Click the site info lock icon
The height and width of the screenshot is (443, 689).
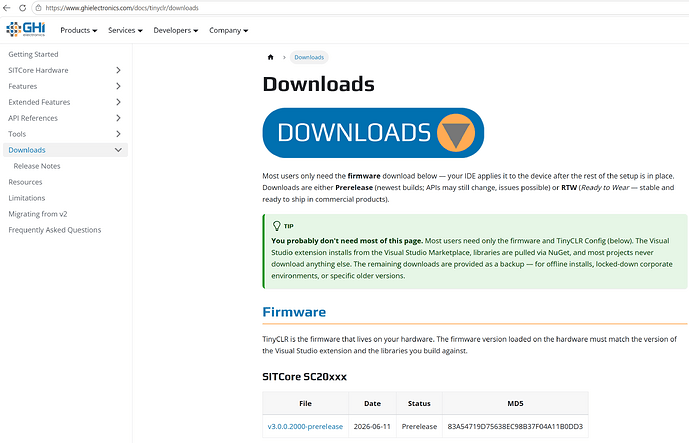(39, 8)
